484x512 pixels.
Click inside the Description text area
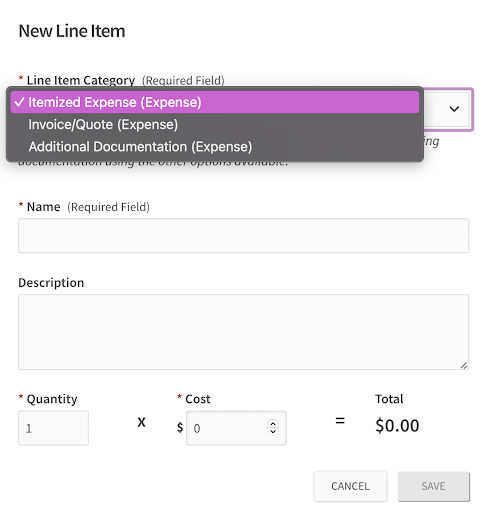click(243, 332)
